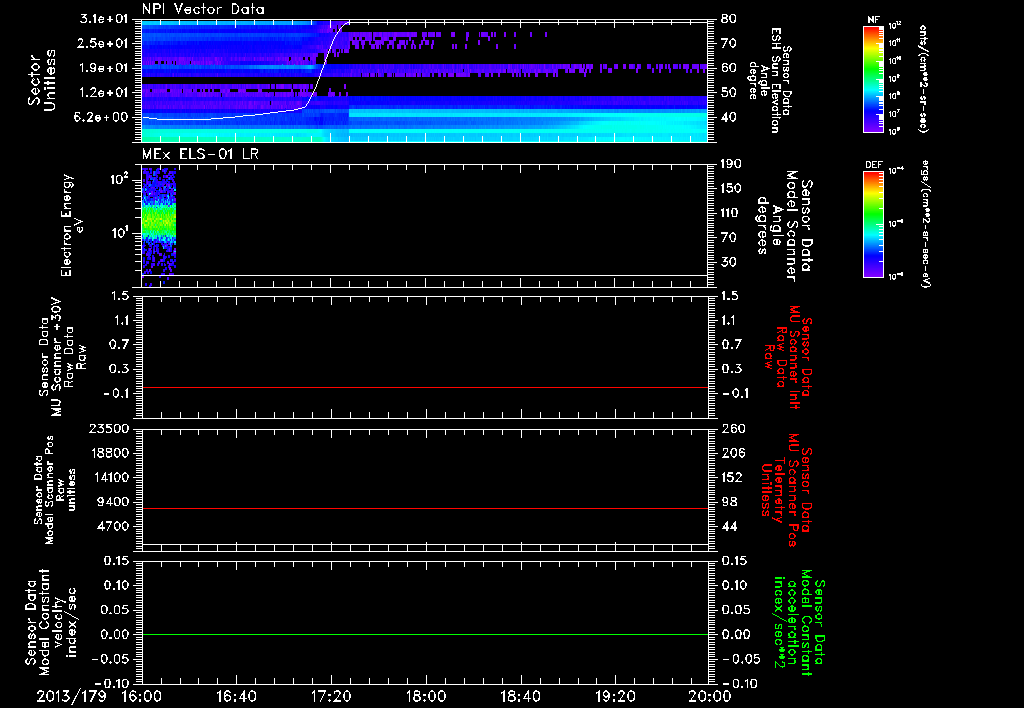Click the DEF label above the color bar
1024x708 pixels.
click(874, 165)
